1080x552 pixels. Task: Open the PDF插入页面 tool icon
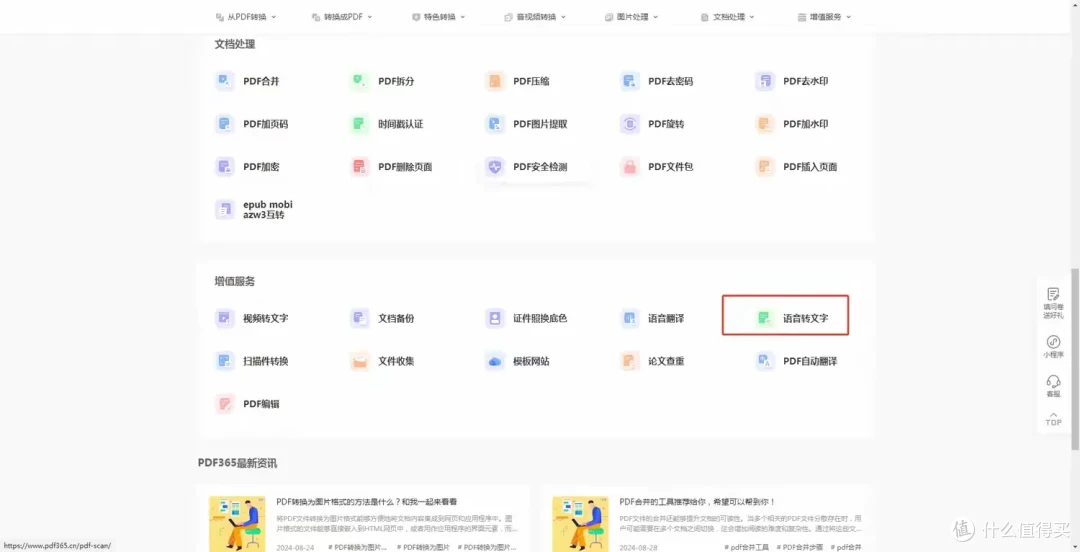point(765,167)
